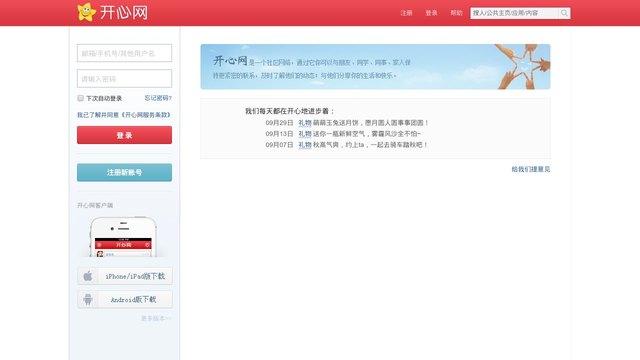Screen dimensions: 640x360
Task: Download Android版 client
Action: (124, 300)
